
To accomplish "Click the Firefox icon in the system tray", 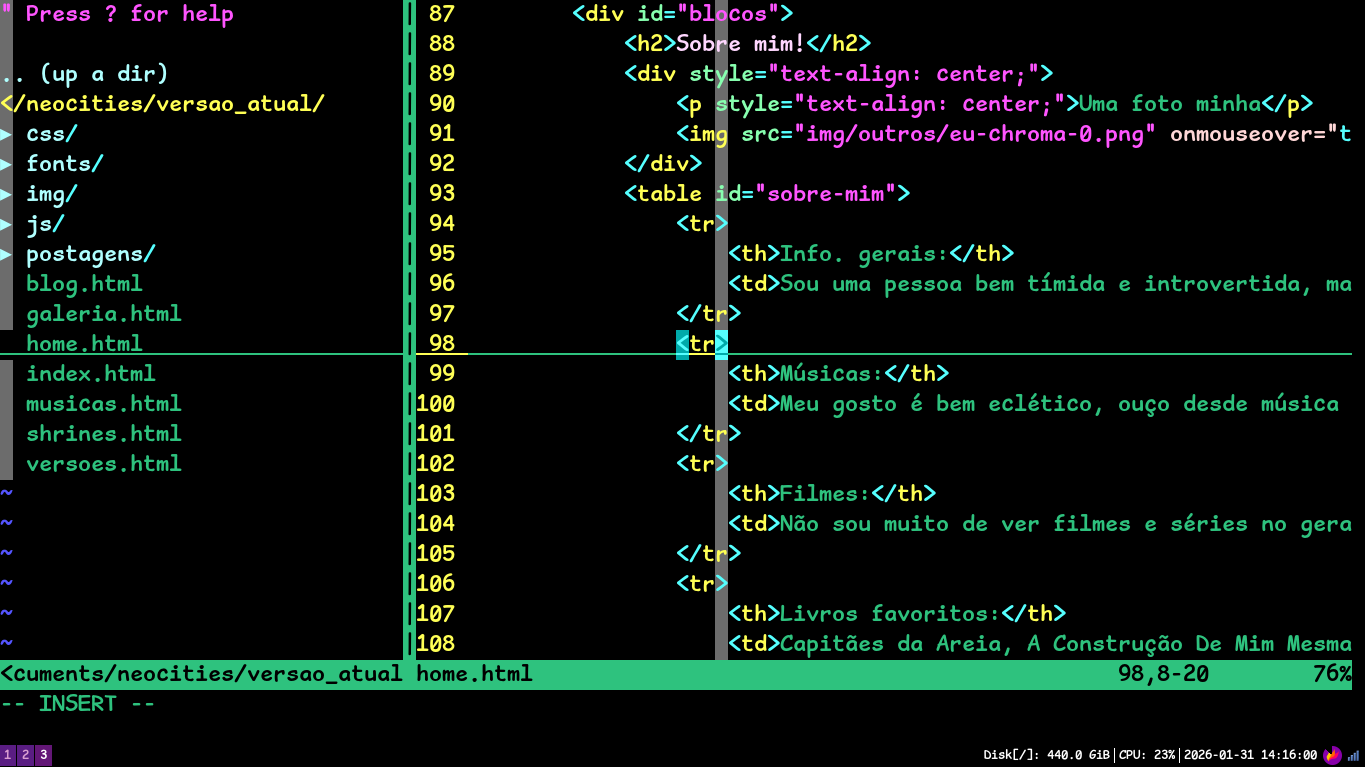I will (1330, 754).
